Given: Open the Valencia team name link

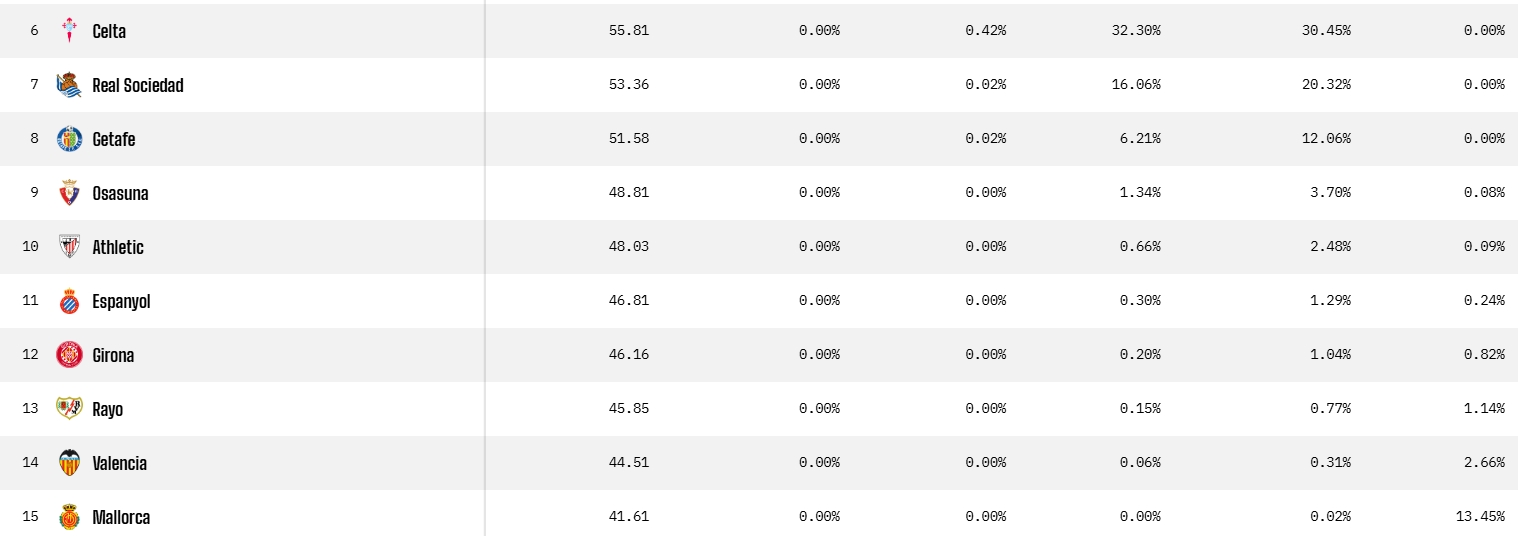Looking at the screenshot, I should [120, 463].
